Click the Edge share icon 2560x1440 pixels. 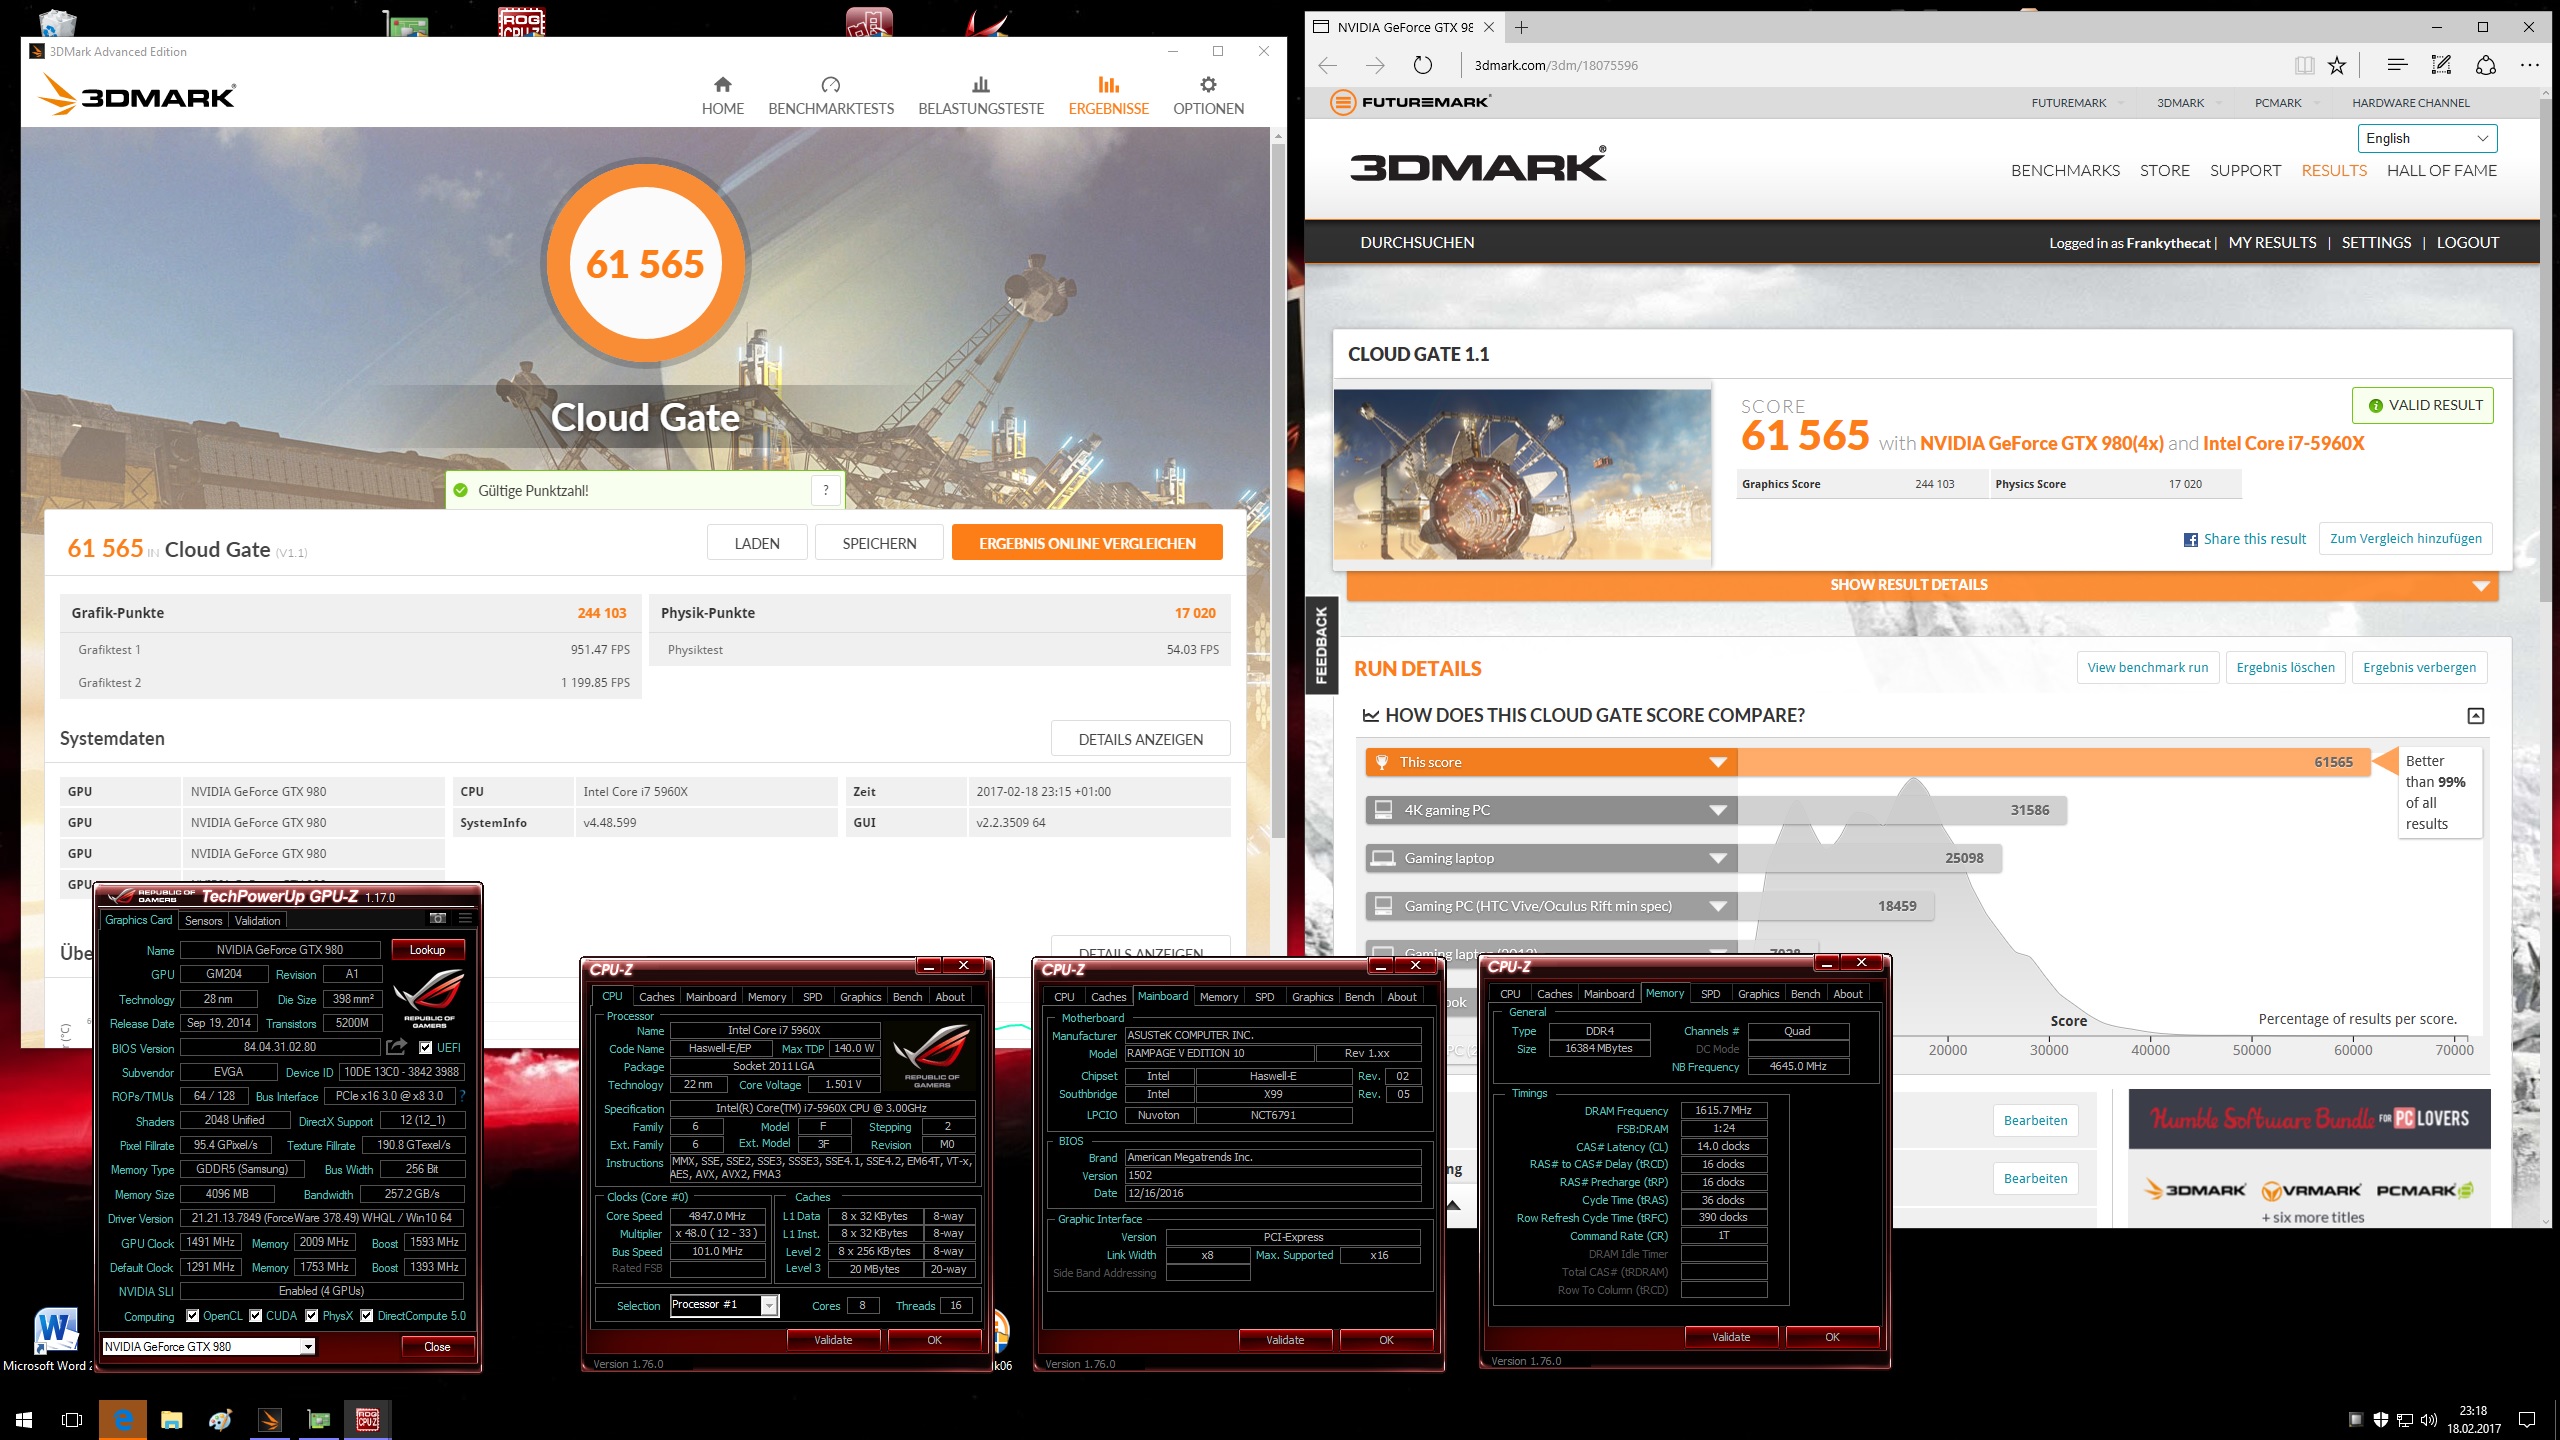click(2486, 66)
